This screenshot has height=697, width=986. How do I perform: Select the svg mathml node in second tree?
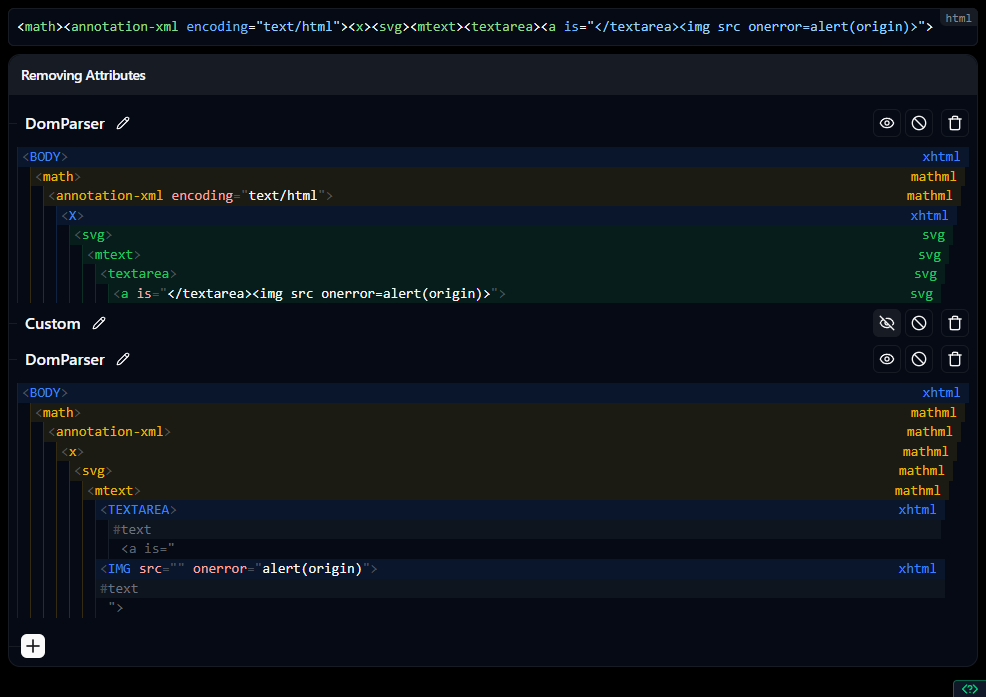coord(512,471)
